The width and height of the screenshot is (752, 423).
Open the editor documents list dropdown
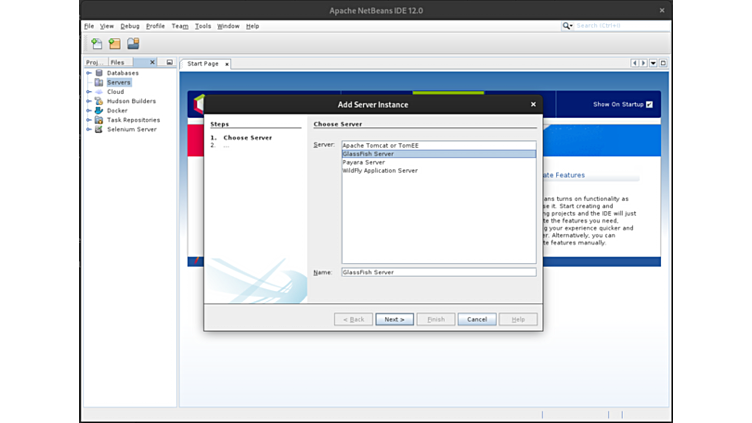coord(653,63)
